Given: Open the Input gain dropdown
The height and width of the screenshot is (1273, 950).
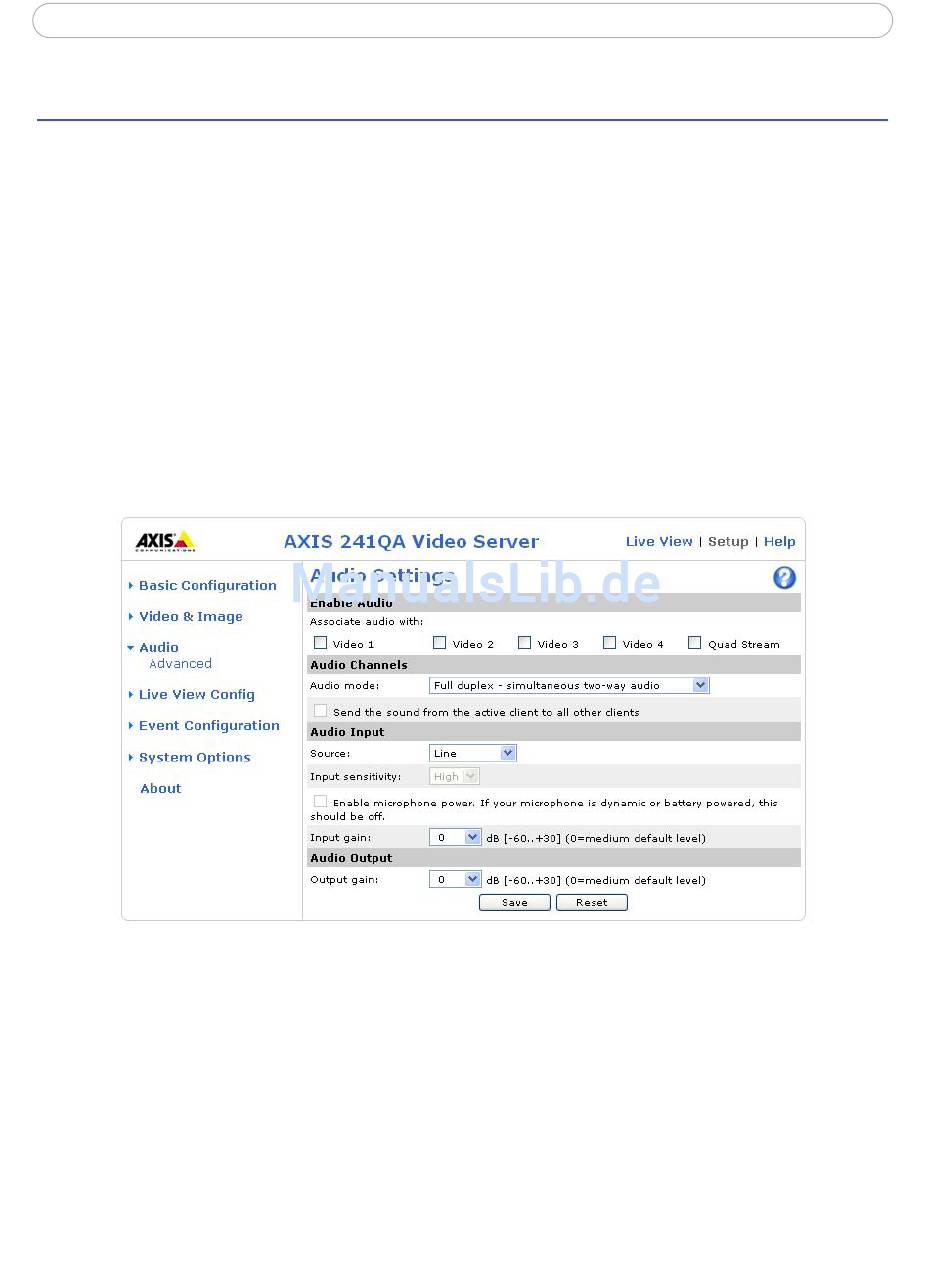Looking at the screenshot, I should click(x=456, y=837).
